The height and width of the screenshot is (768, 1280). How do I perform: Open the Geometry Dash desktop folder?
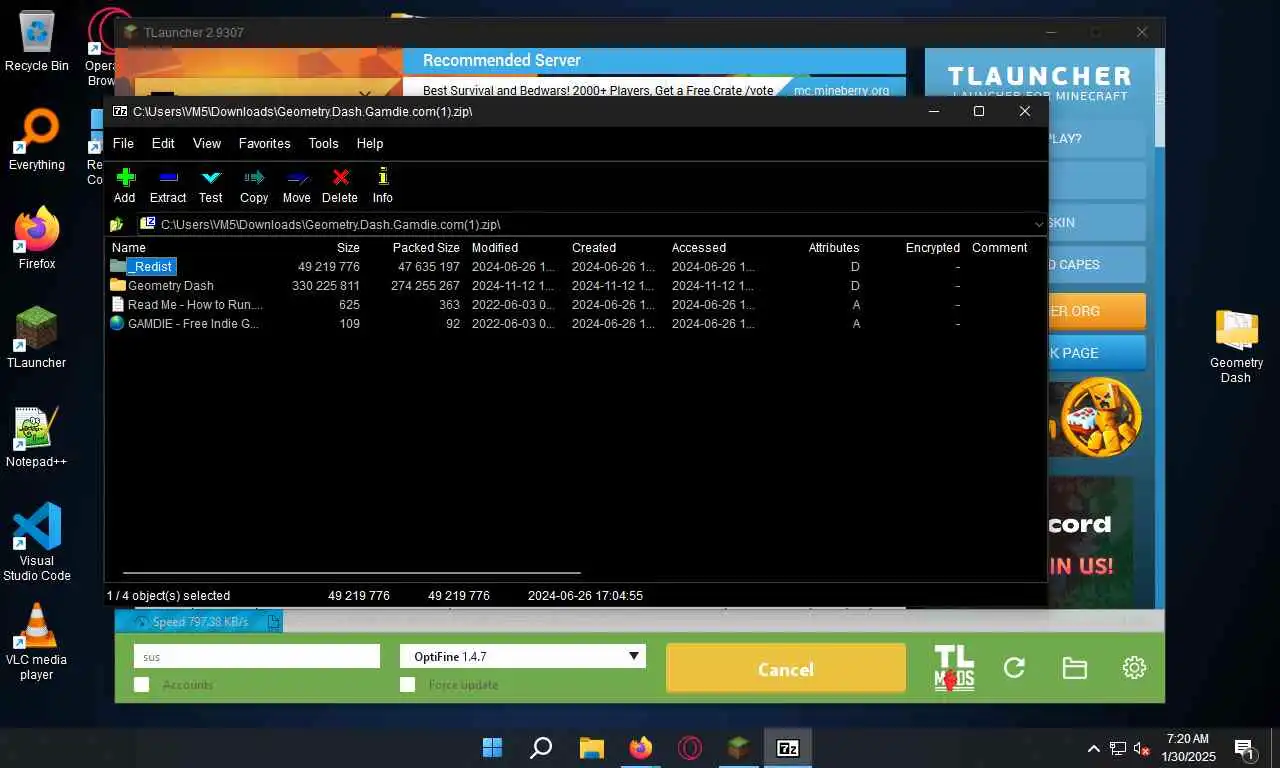[1236, 346]
